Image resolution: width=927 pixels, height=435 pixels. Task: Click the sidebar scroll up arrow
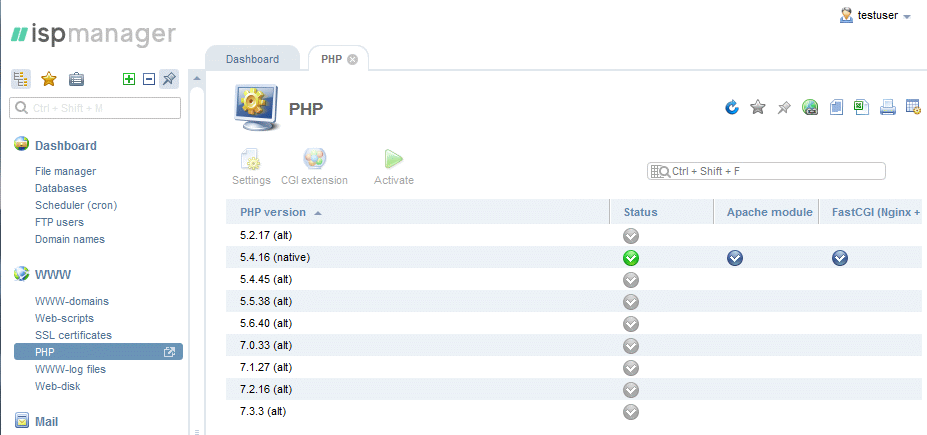197,79
